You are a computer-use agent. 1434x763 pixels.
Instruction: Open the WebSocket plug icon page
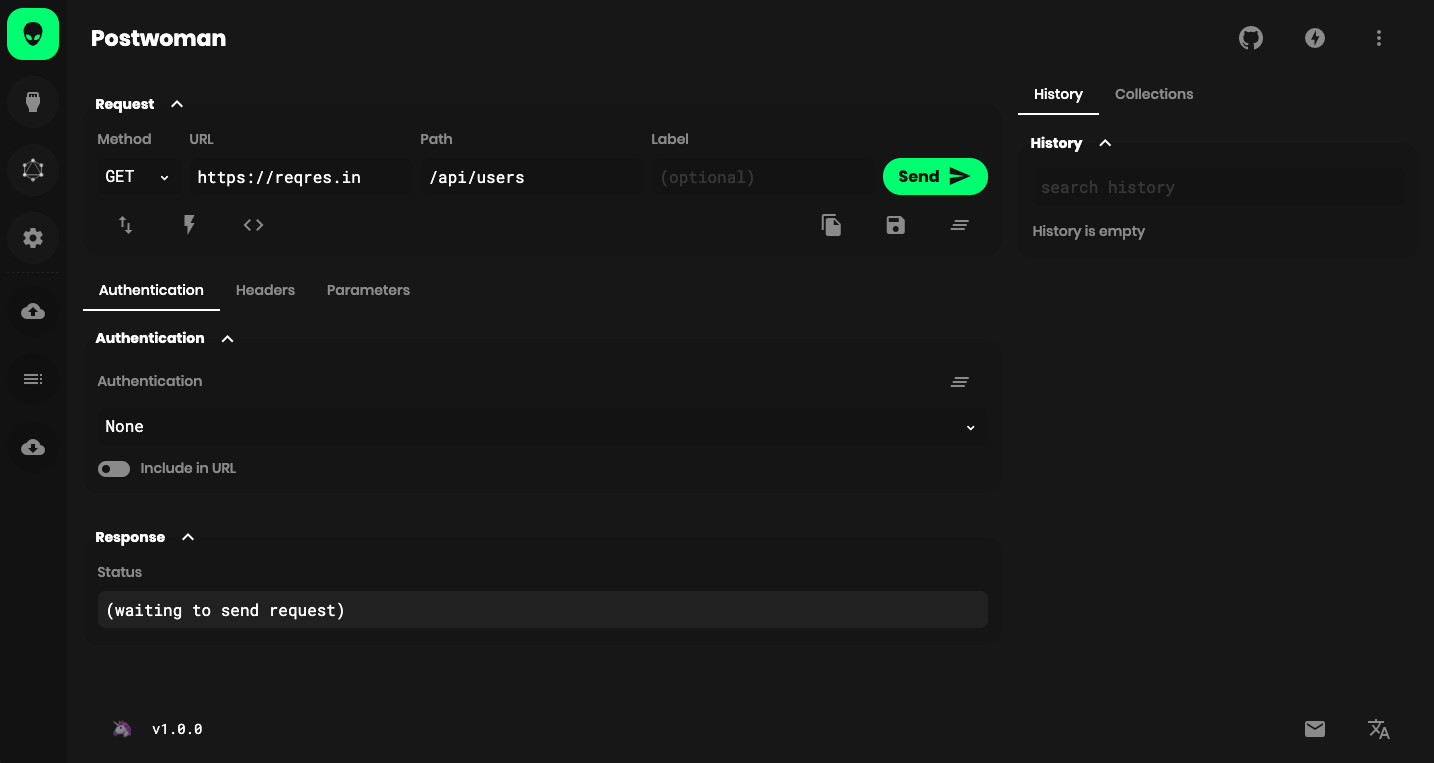tap(33, 102)
